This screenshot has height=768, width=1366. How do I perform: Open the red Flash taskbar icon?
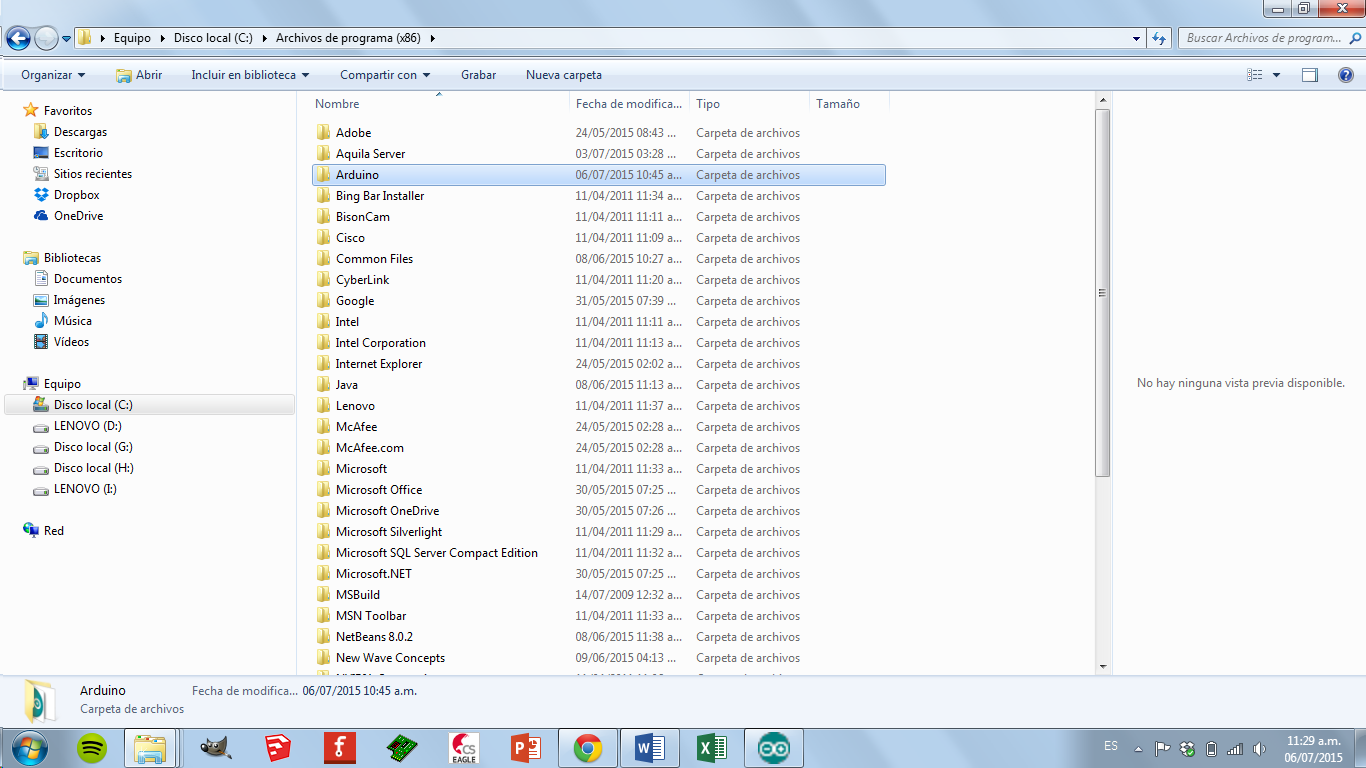[340, 748]
